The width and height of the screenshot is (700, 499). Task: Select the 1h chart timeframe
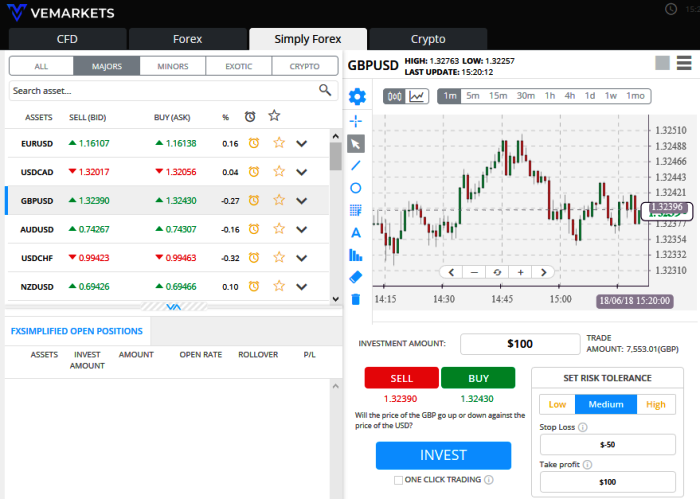pyautogui.click(x=550, y=96)
